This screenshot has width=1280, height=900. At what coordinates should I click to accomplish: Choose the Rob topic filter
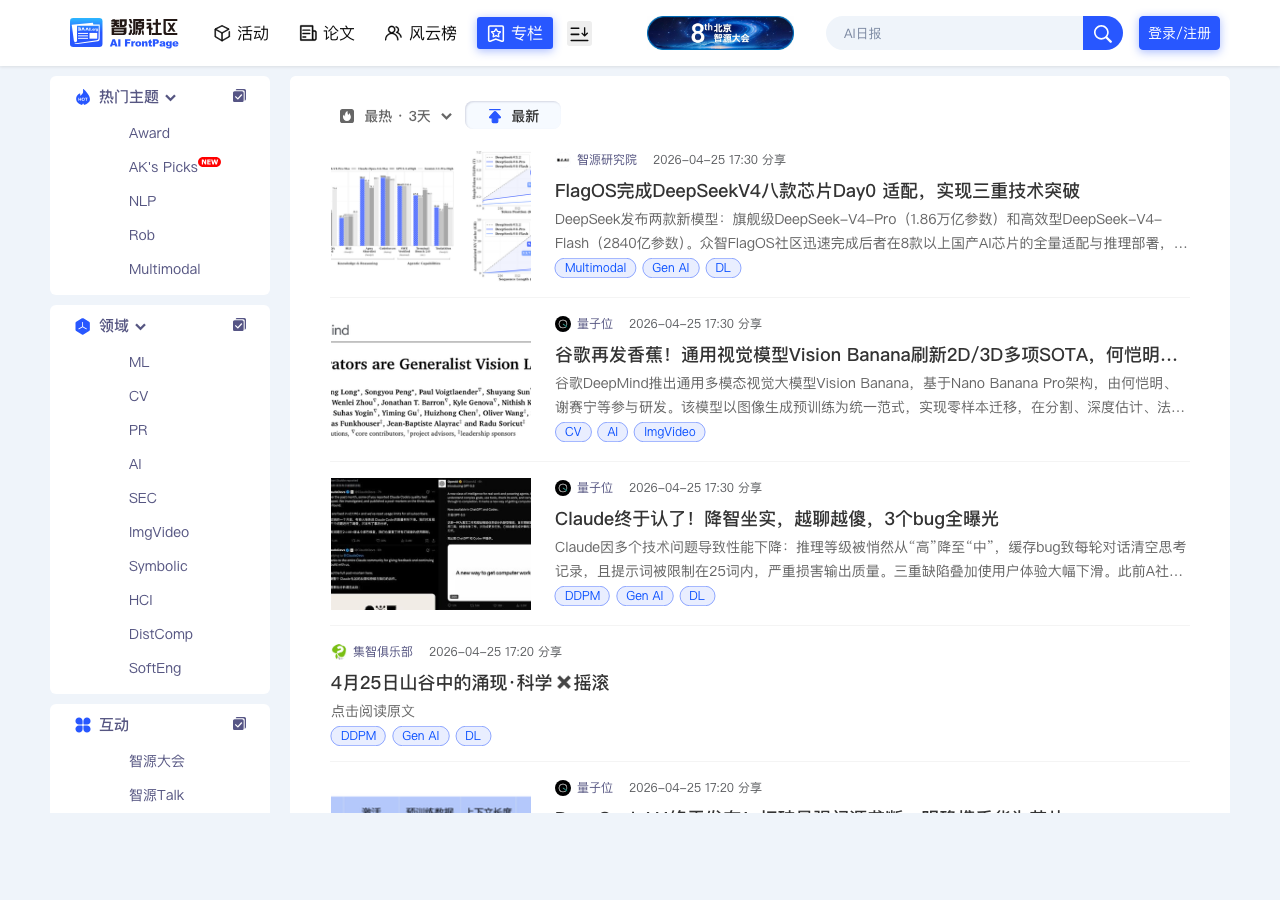pos(141,235)
